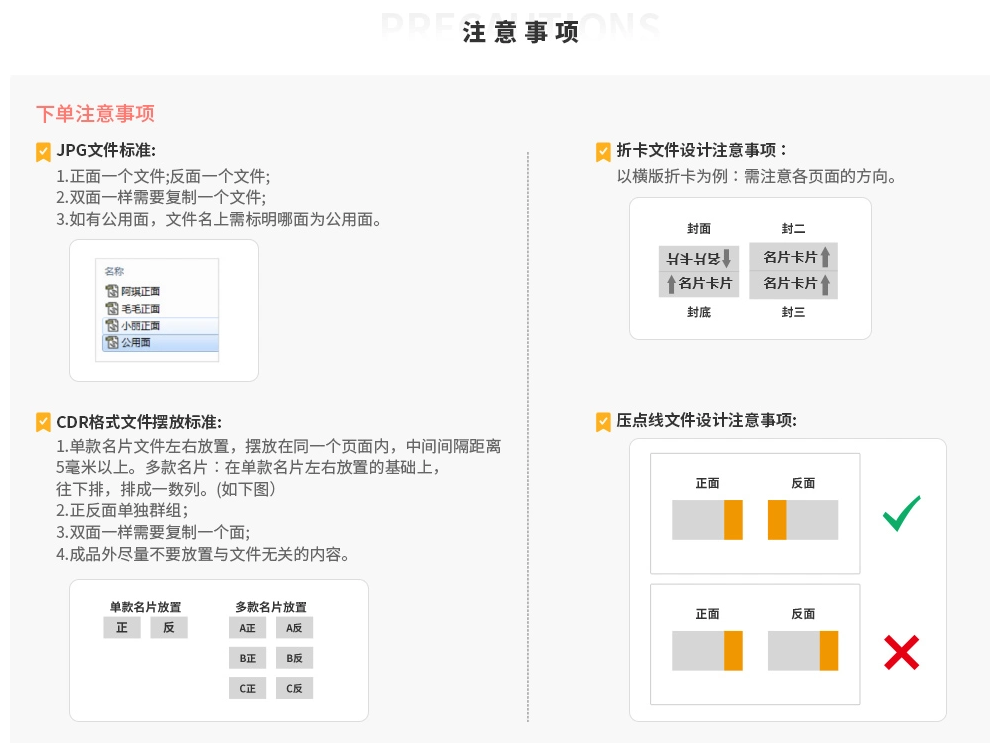Screen dimensions: 990x743
Task: Click the 封底 label in the fold diagram
Action: pyautogui.click(x=699, y=312)
